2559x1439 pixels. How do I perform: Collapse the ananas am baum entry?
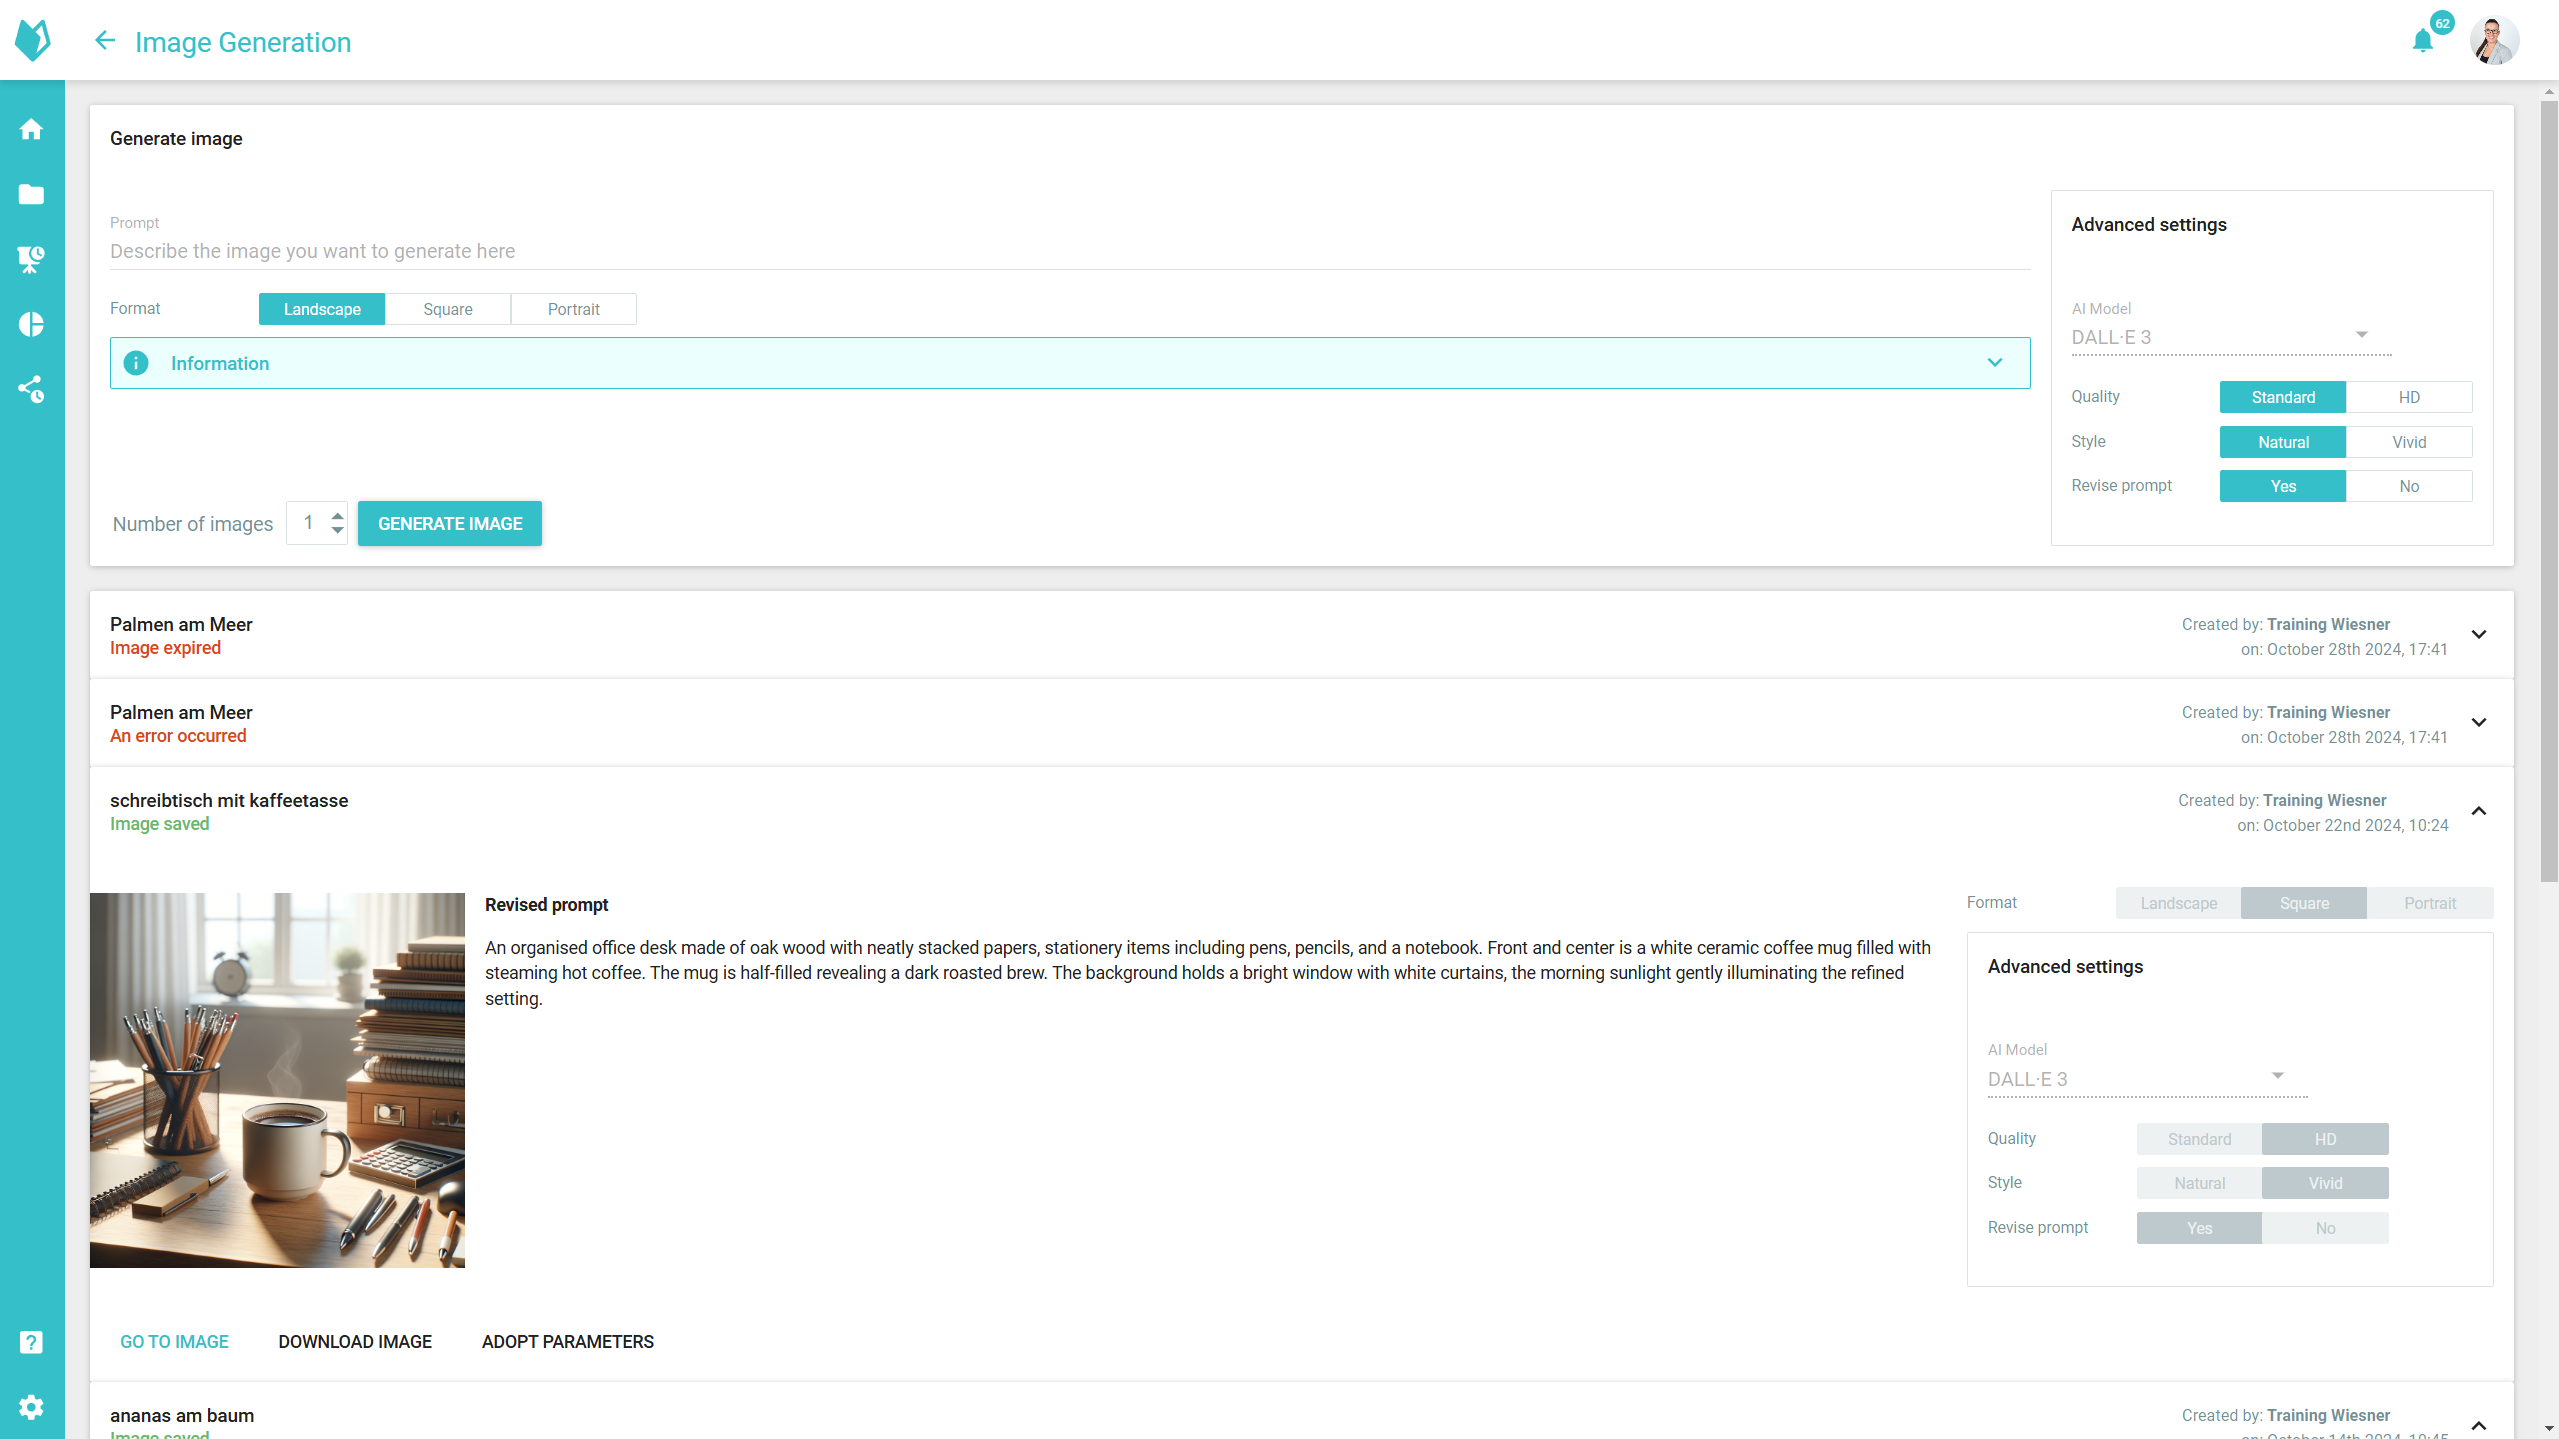click(x=2479, y=1426)
